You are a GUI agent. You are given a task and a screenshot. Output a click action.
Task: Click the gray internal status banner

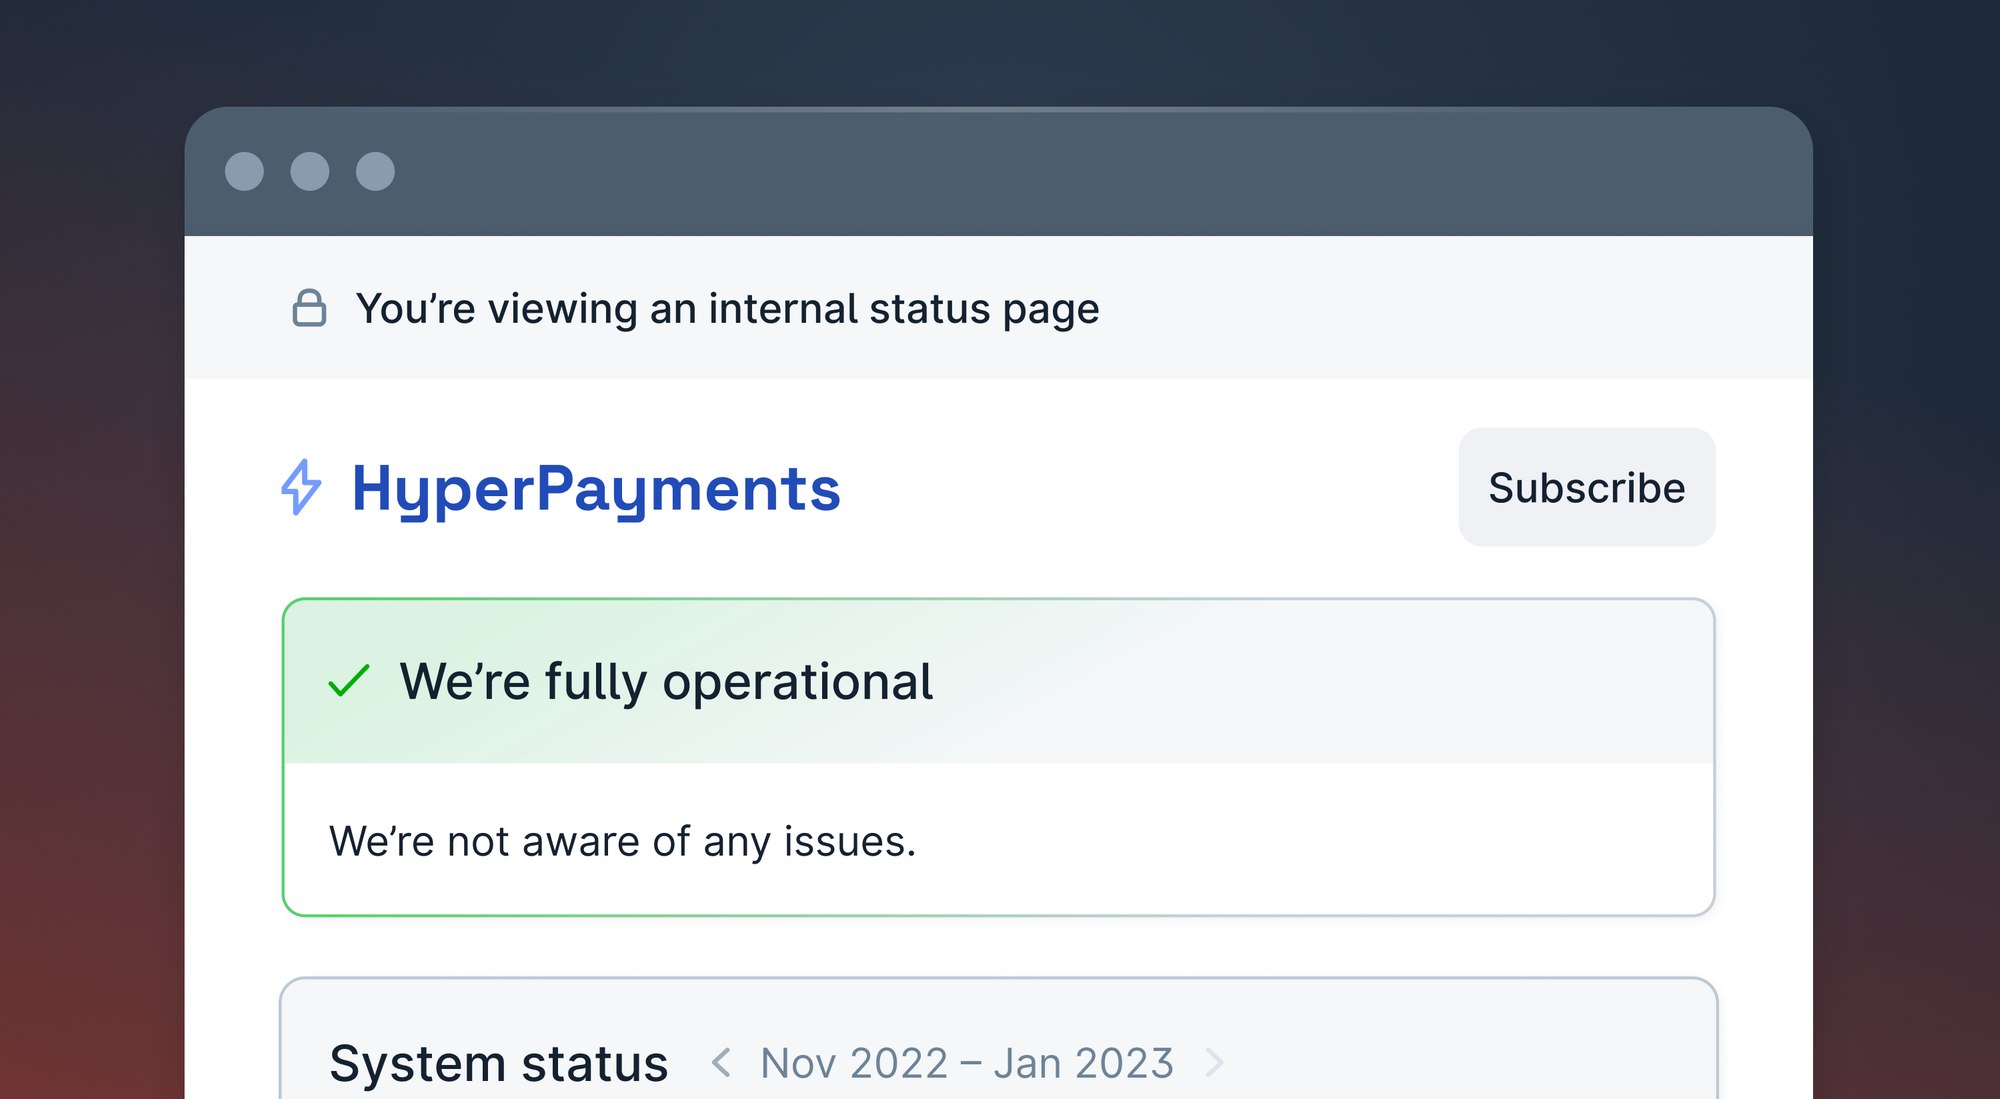1450,308
